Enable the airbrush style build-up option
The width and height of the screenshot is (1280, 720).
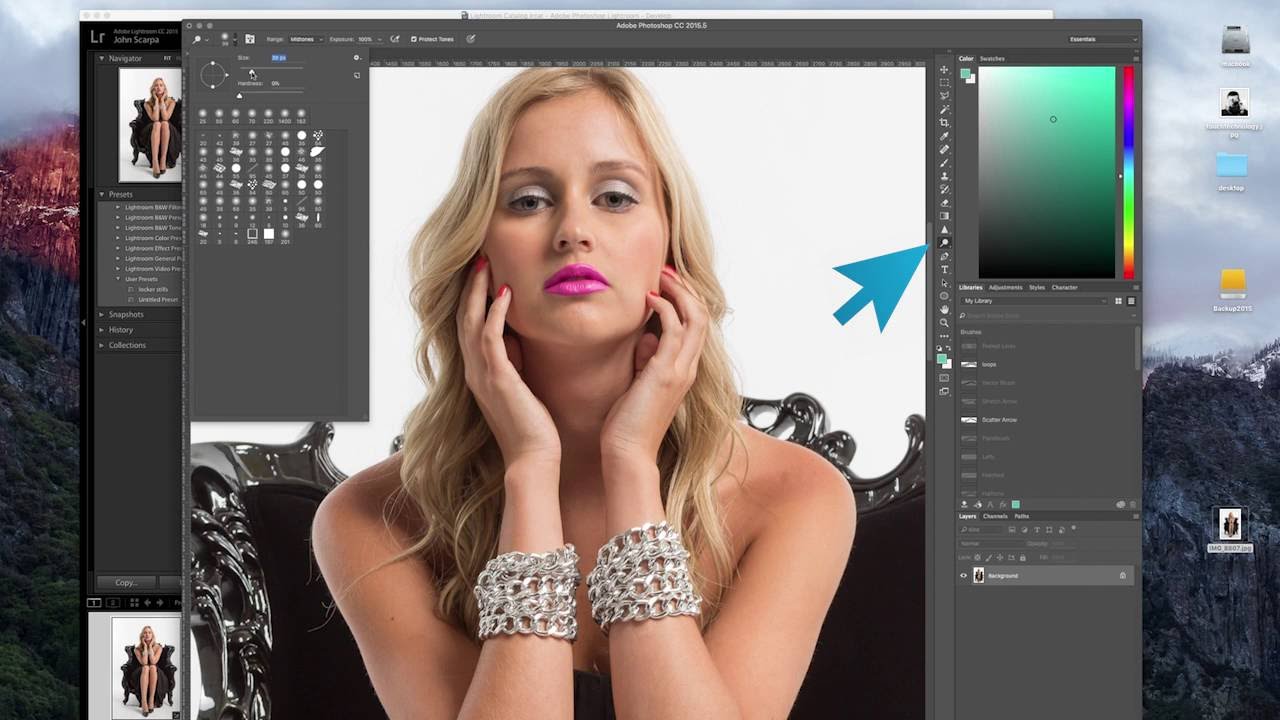[396, 39]
